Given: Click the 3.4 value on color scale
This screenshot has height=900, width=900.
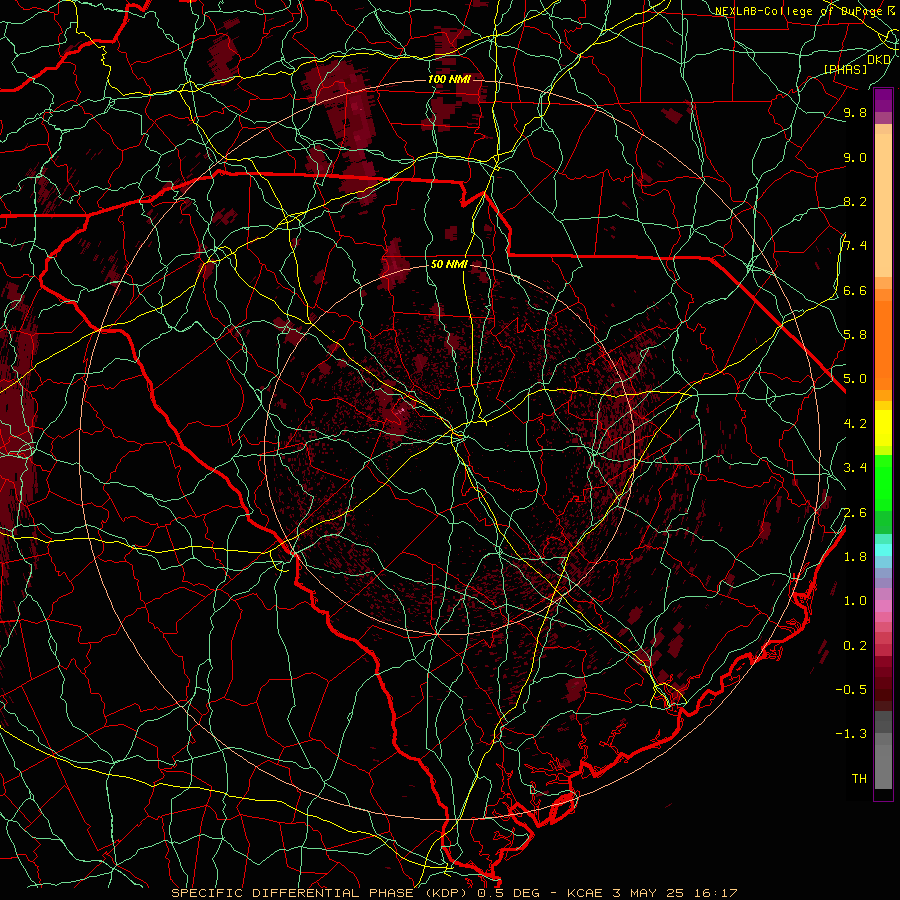Looking at the screenshot, I should [x=855, y=468].
